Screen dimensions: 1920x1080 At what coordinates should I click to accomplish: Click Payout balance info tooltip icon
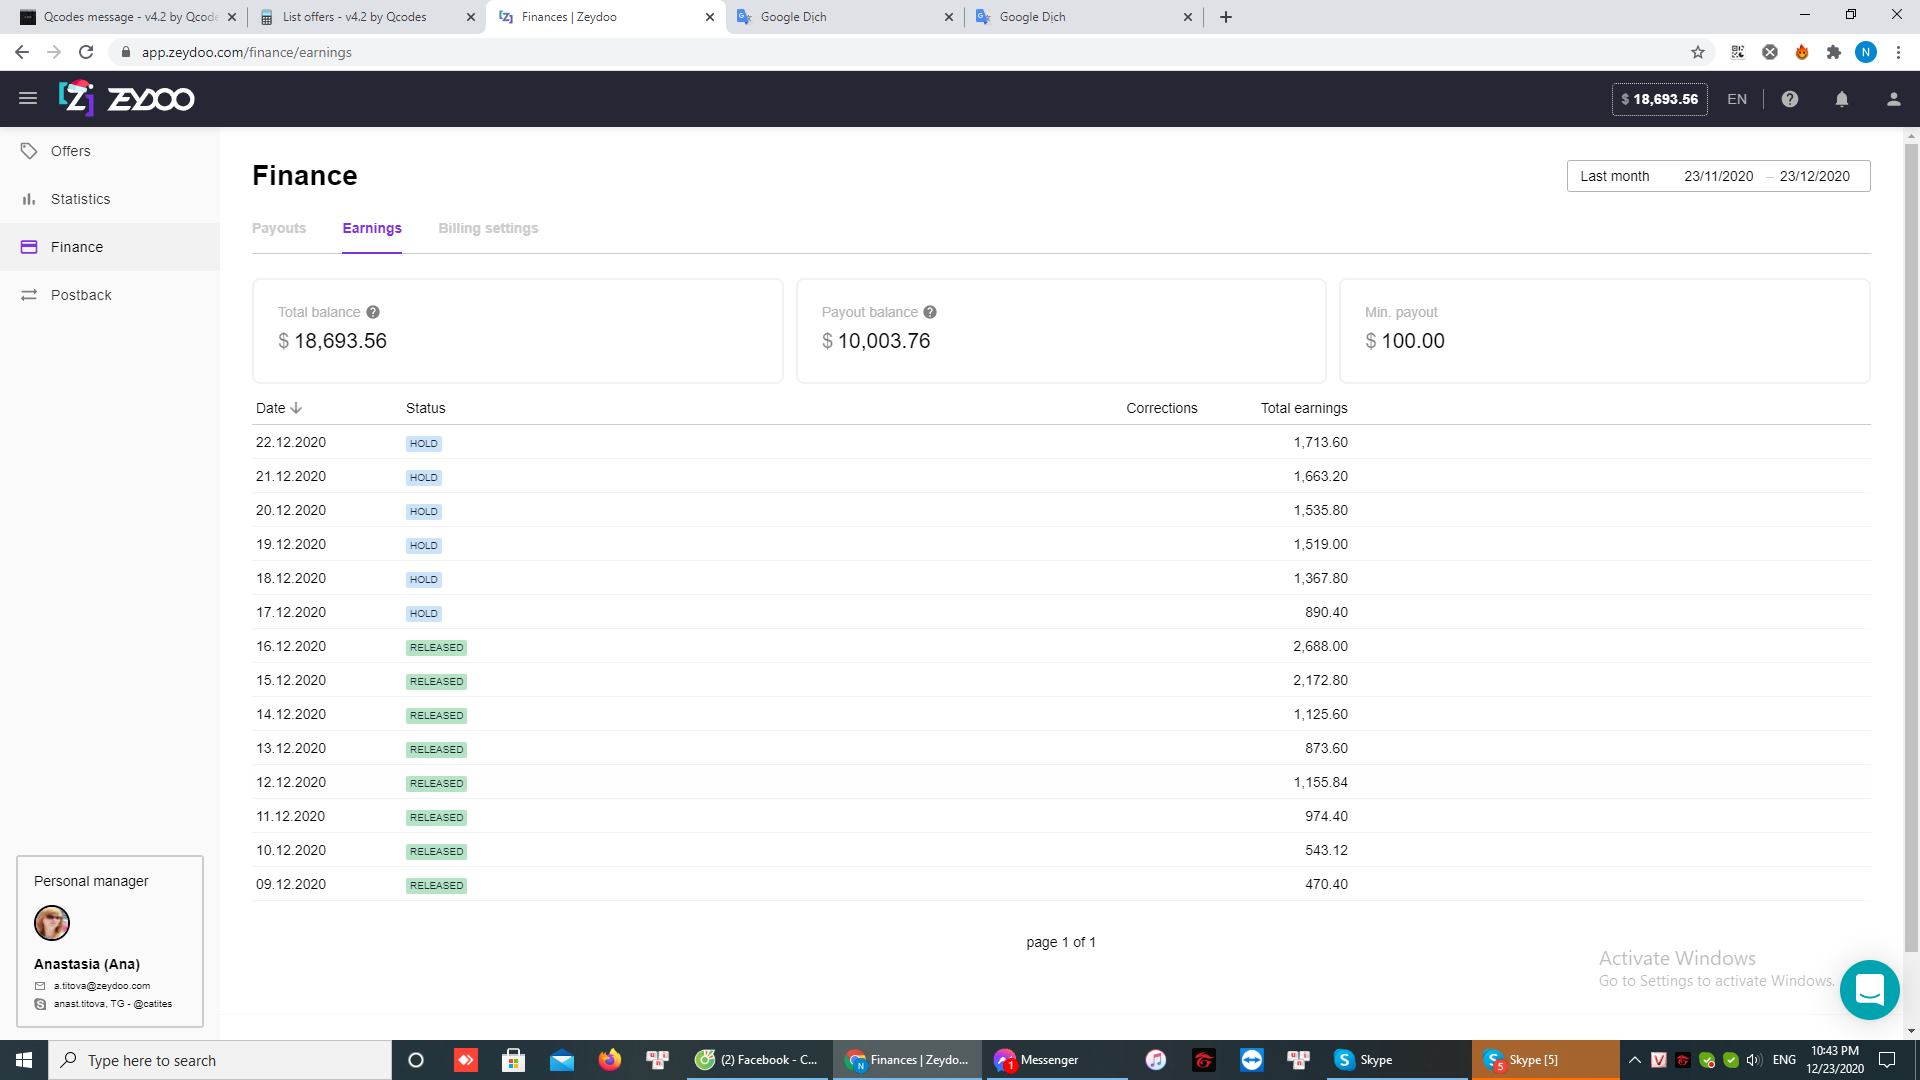(930, 312)
